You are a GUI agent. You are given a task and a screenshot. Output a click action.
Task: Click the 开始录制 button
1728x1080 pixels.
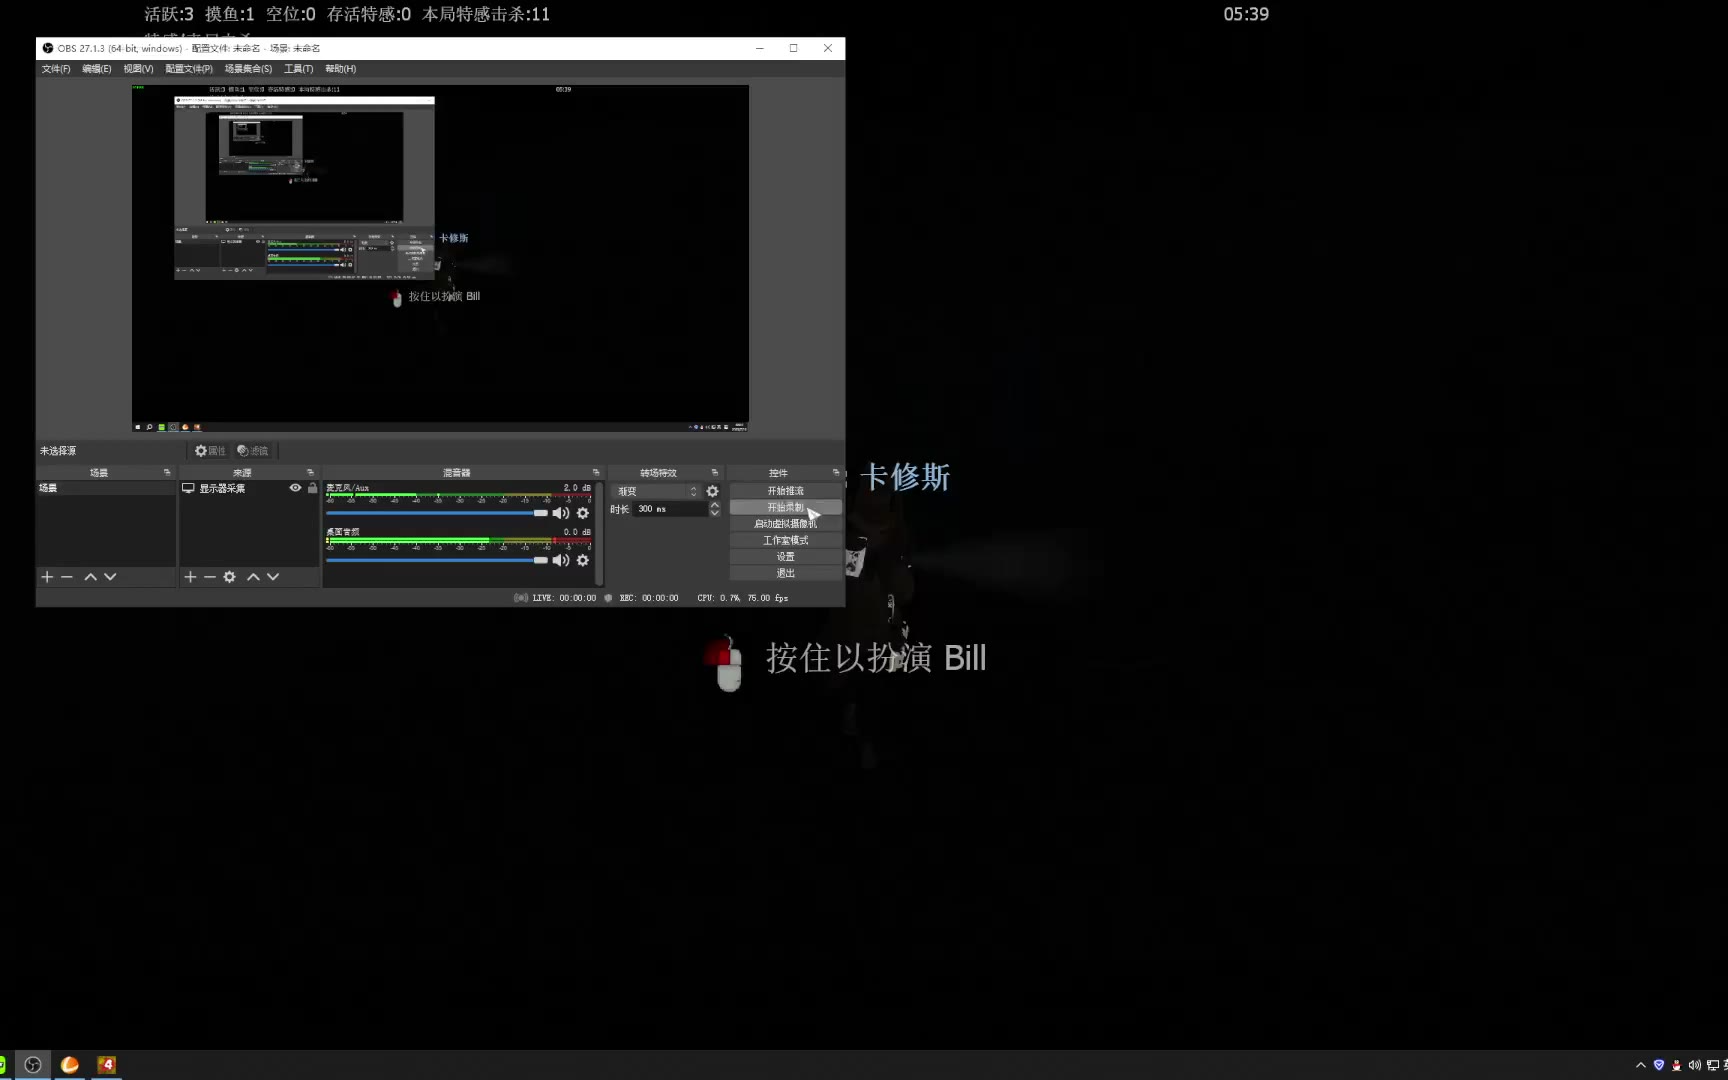click(x=785, y=507)
